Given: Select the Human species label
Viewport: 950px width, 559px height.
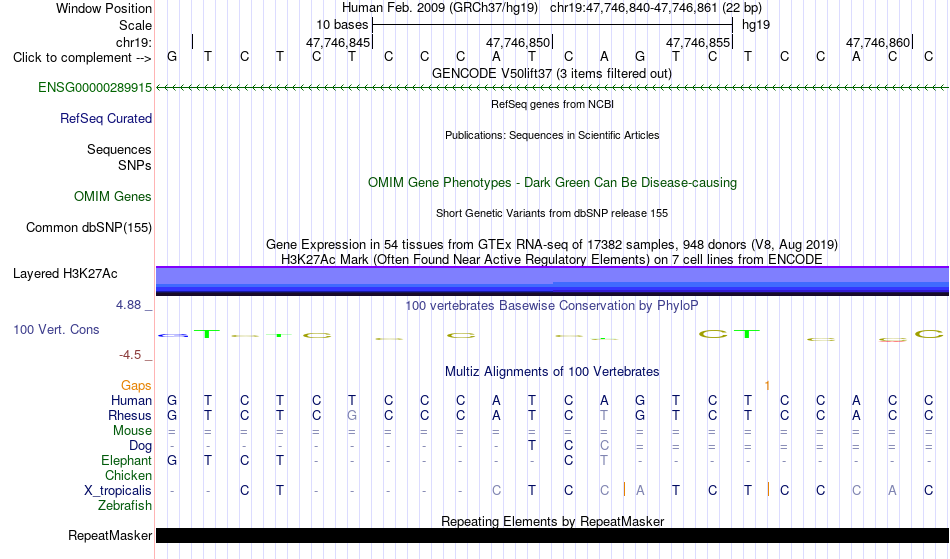Looking at the screenshot, I should [131, 401].
